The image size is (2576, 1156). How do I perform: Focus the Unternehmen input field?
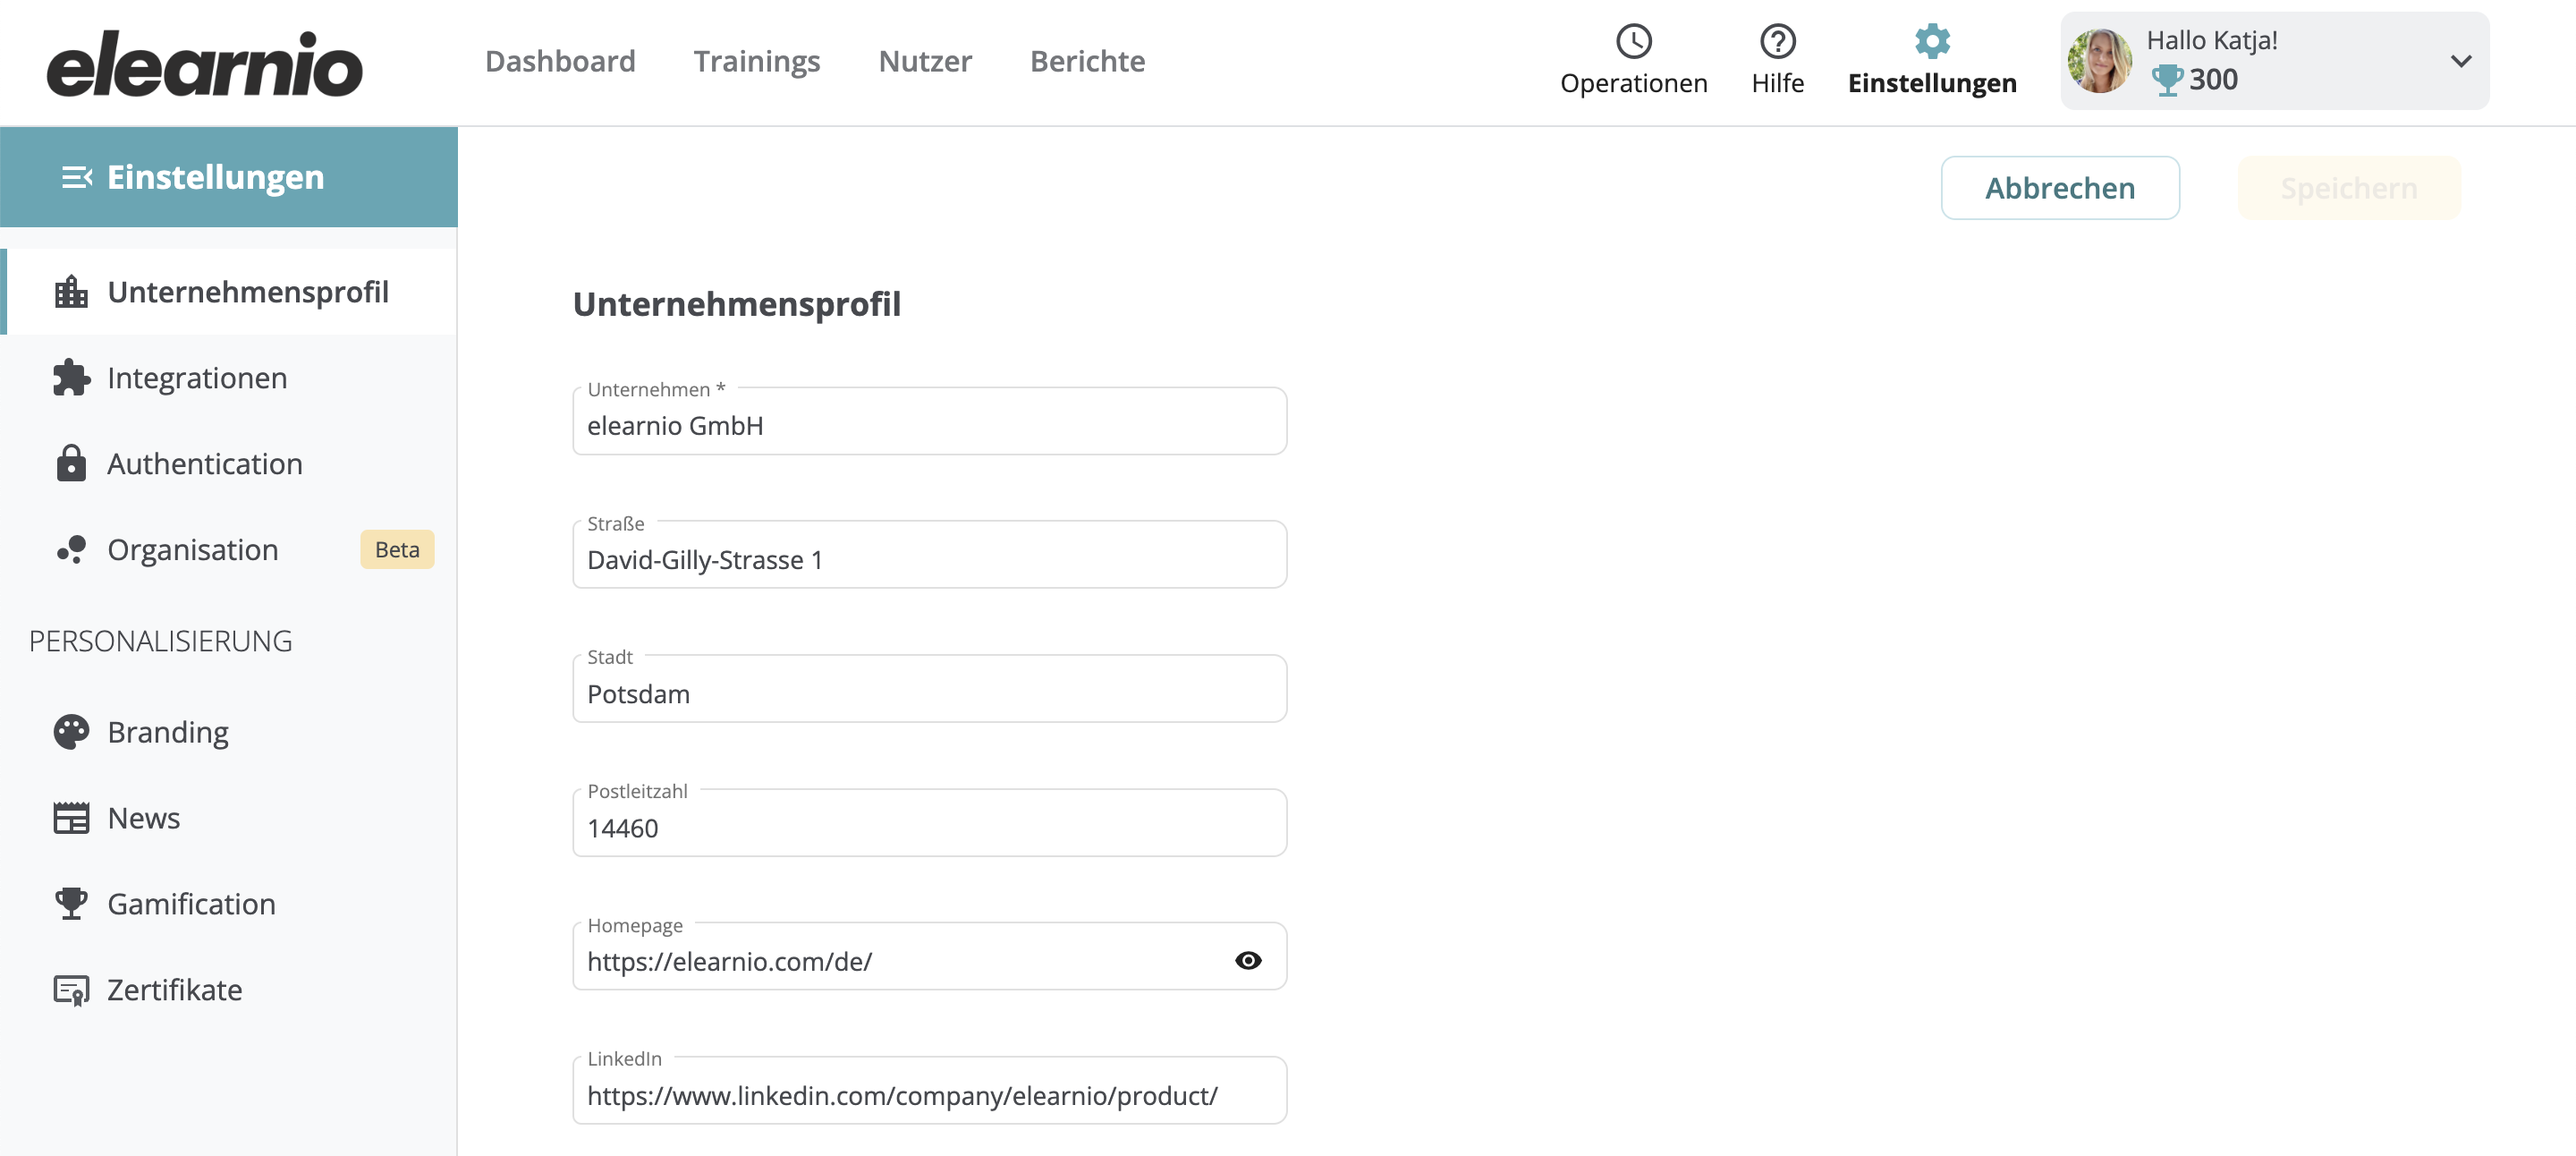[x=929, y=421]
